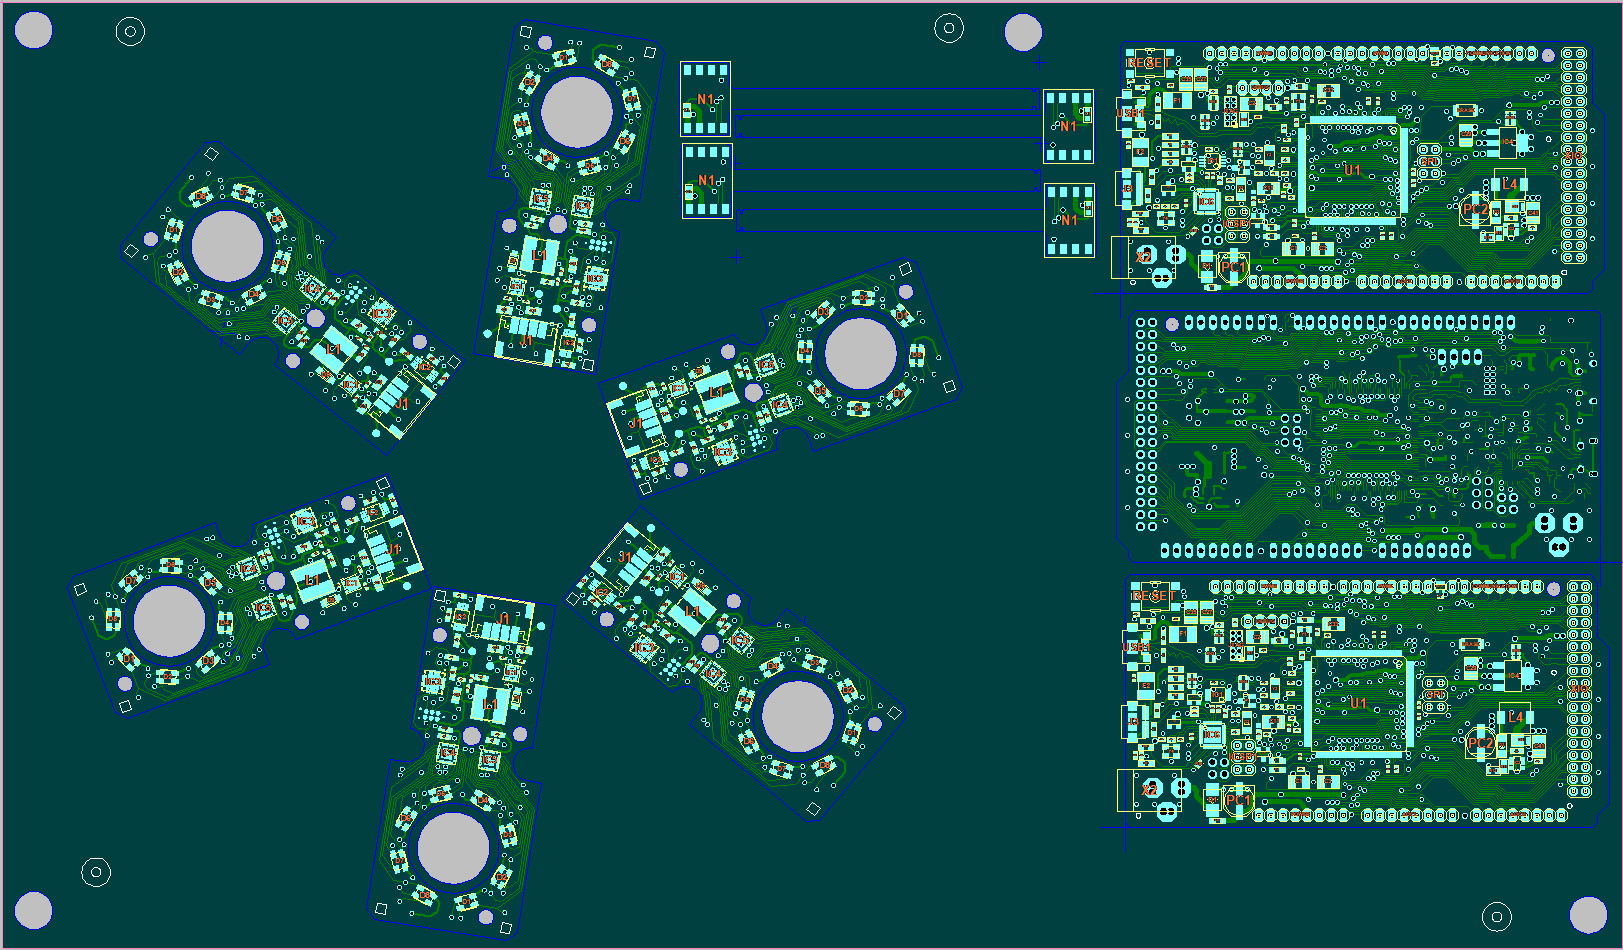The image size is (1623, 950).
Task: Select capacitor PC2 on lower controller board
Action: pos(1479,743)
